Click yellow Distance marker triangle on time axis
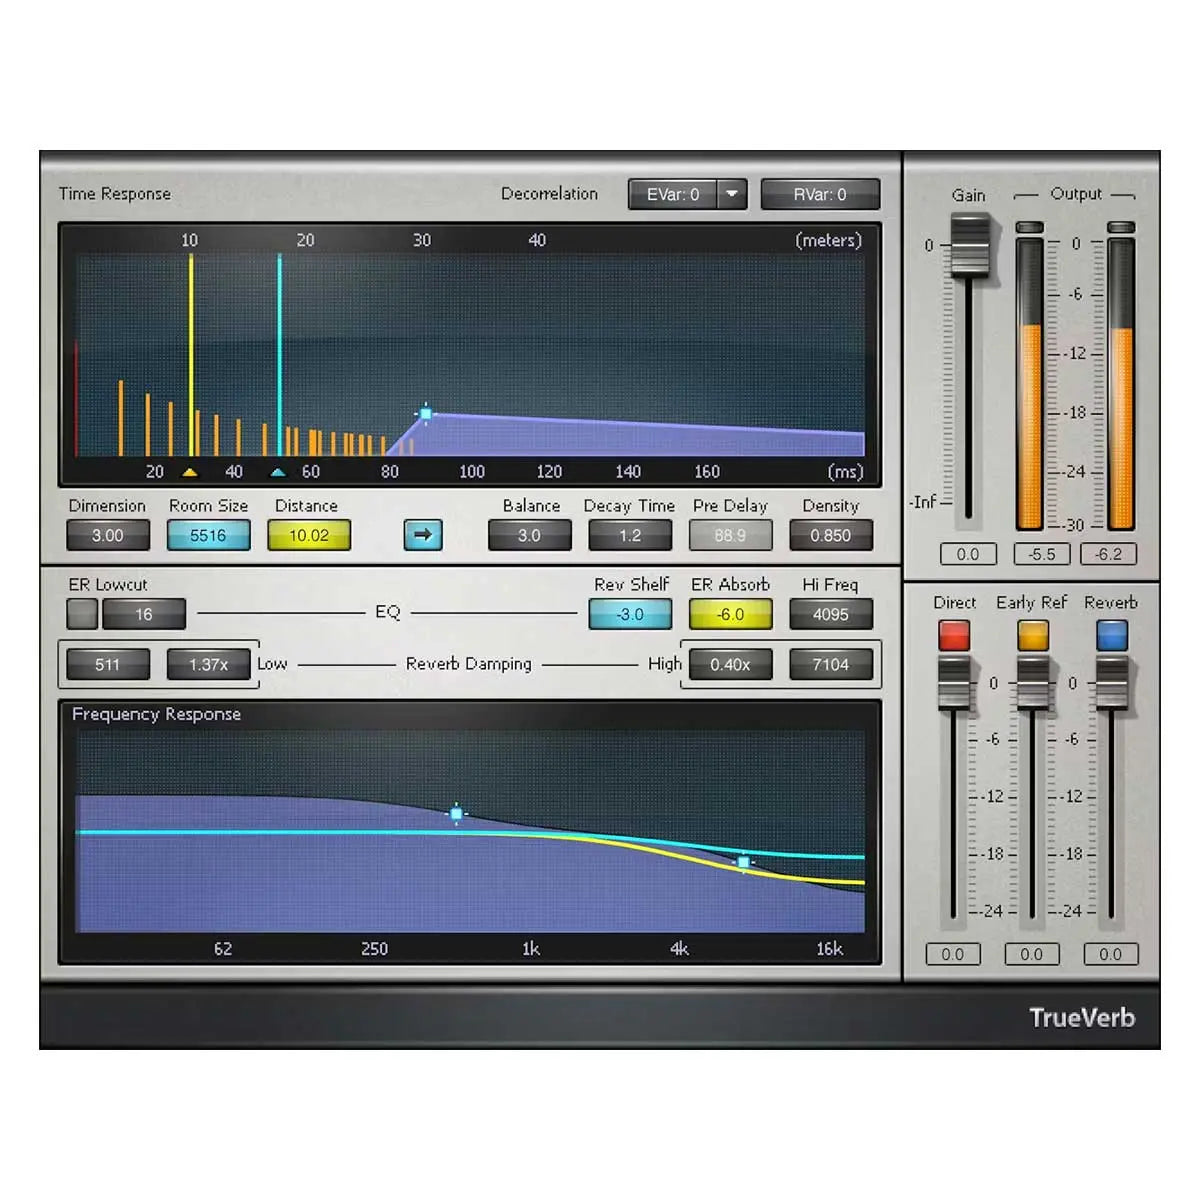The image size is (1200, 1200). (190, 472)
